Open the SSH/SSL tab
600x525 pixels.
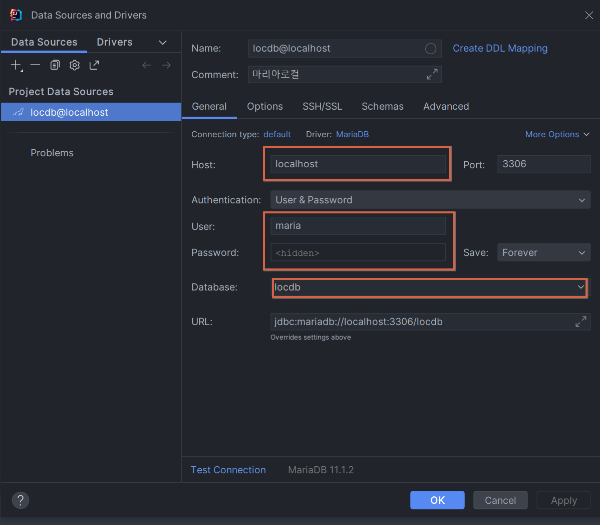pyautogui.click(x=322, y=106)
